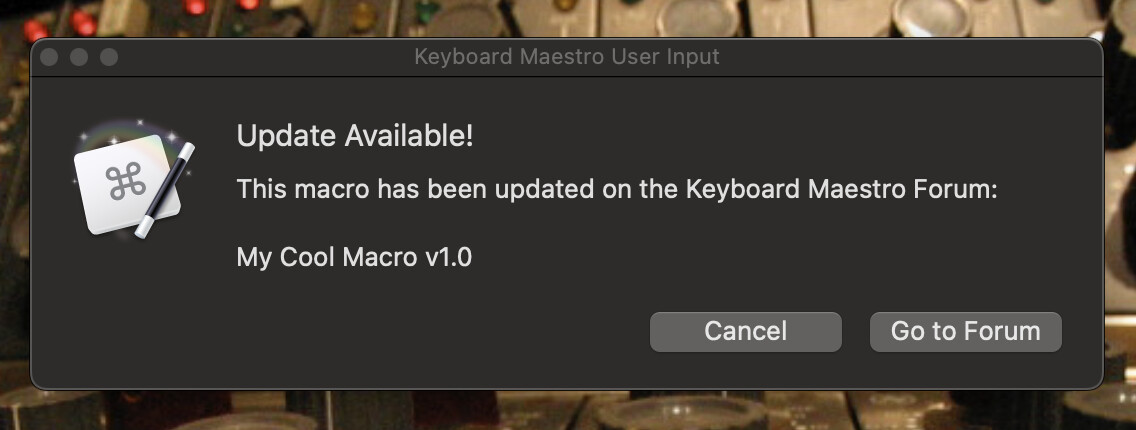1136x430 pixels.
Task: Click the command symbol on the icon
Action: (x=126, y=183)
